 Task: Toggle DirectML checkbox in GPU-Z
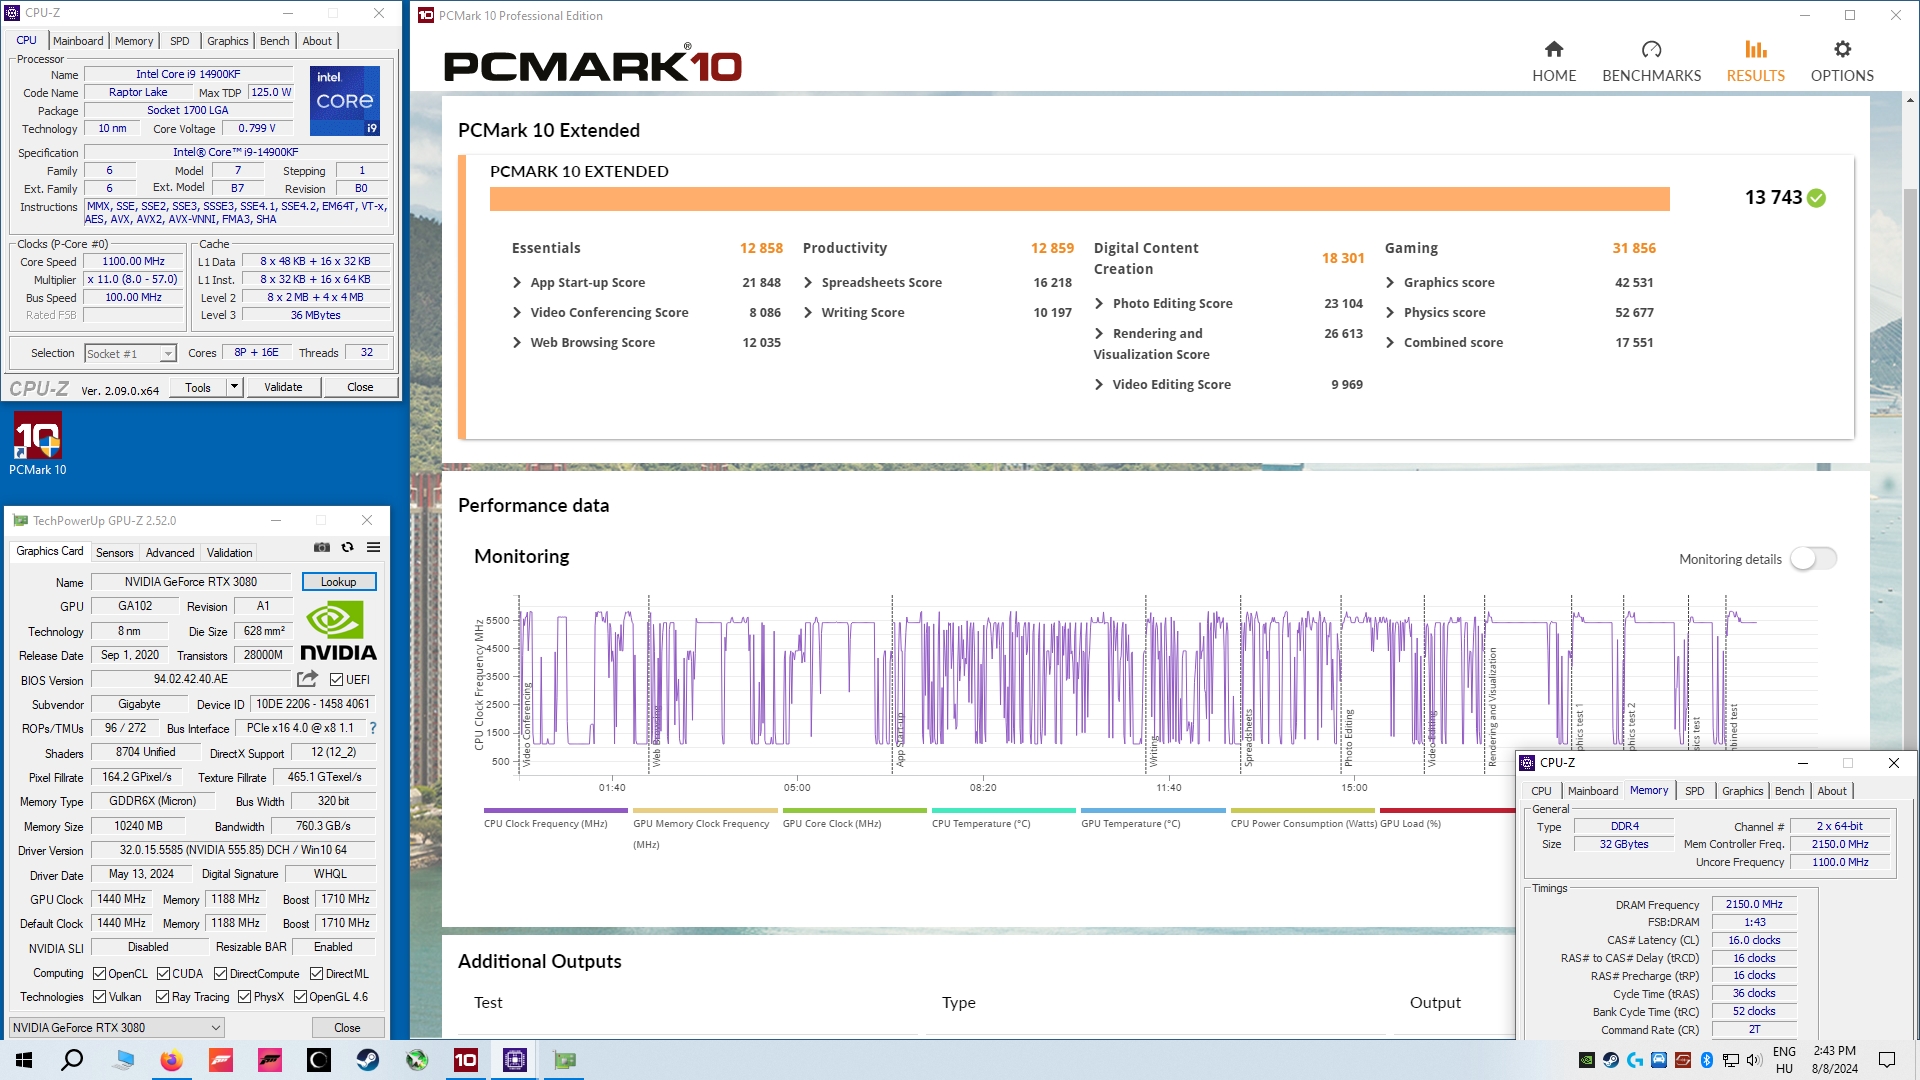316,974
